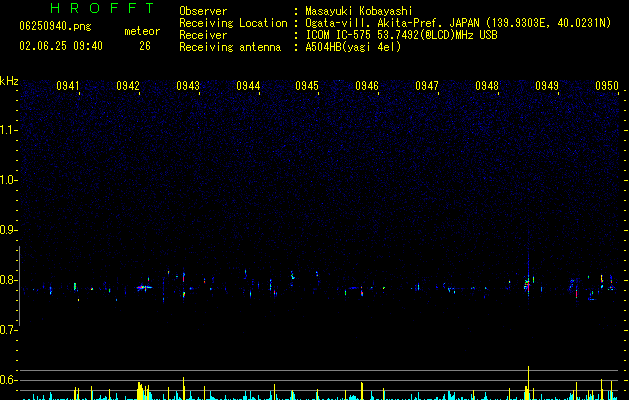Viewport: 629px width, 400px height.
Task: Click the Observer label
Action: 203,11
